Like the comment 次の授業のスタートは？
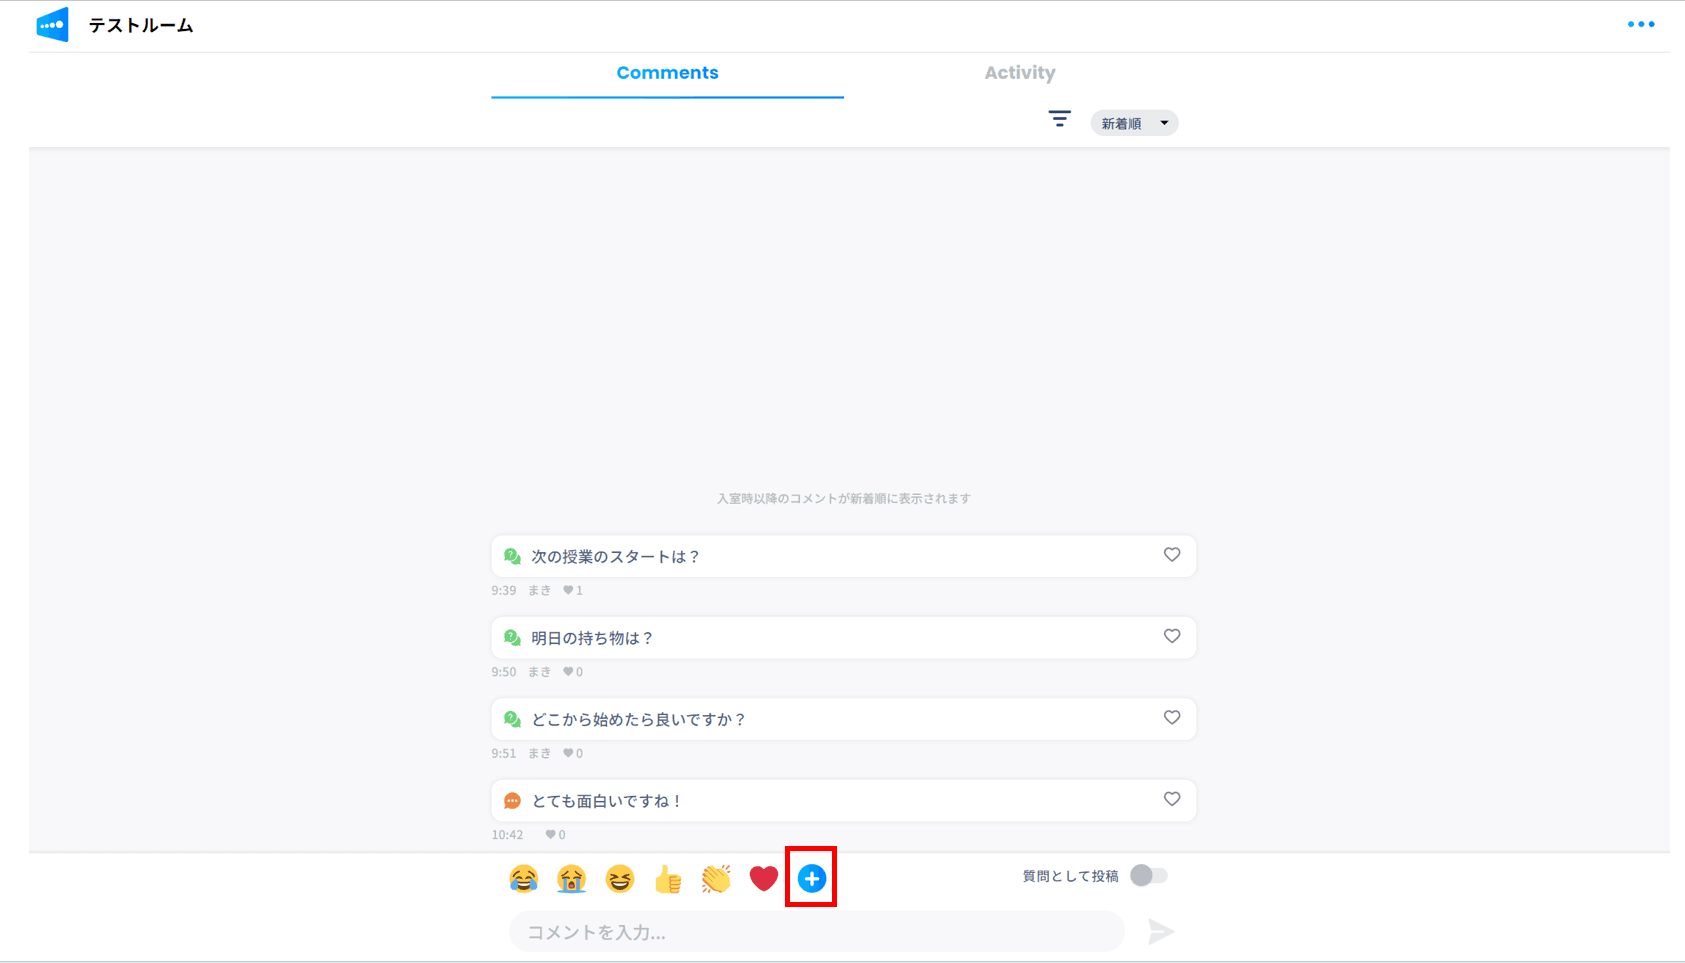 point(1171,556)
